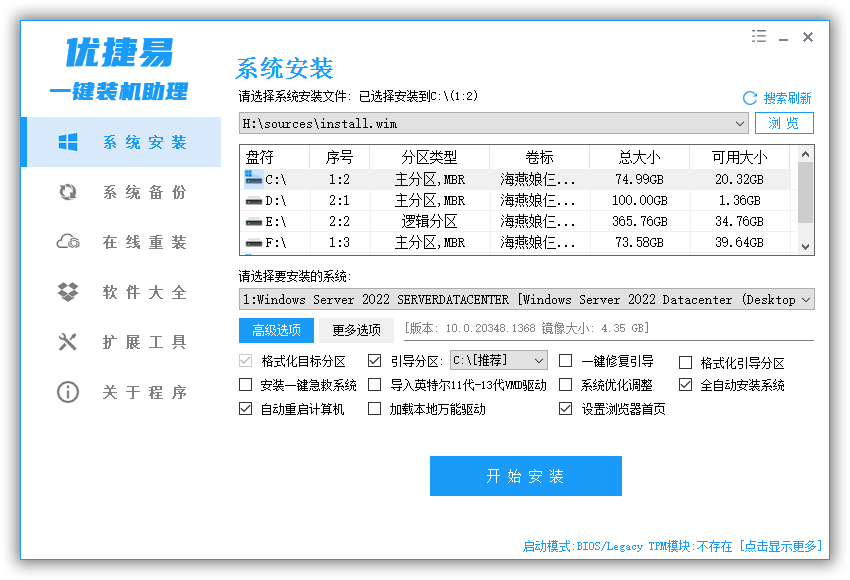Open 关于程序 sidebar menu item
Viewport: 850px width, 580px height.
[122, 391]
